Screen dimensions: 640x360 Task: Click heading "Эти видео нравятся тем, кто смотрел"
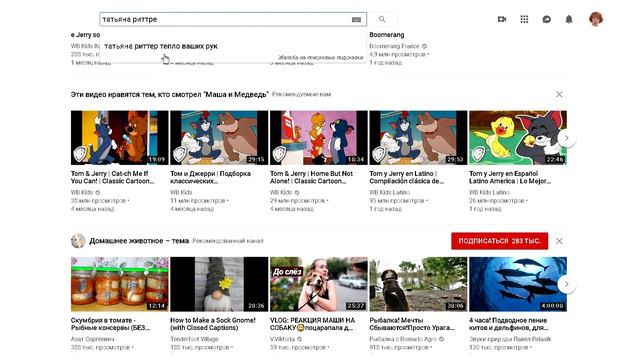pyautogui.click(x=169, y=94)
